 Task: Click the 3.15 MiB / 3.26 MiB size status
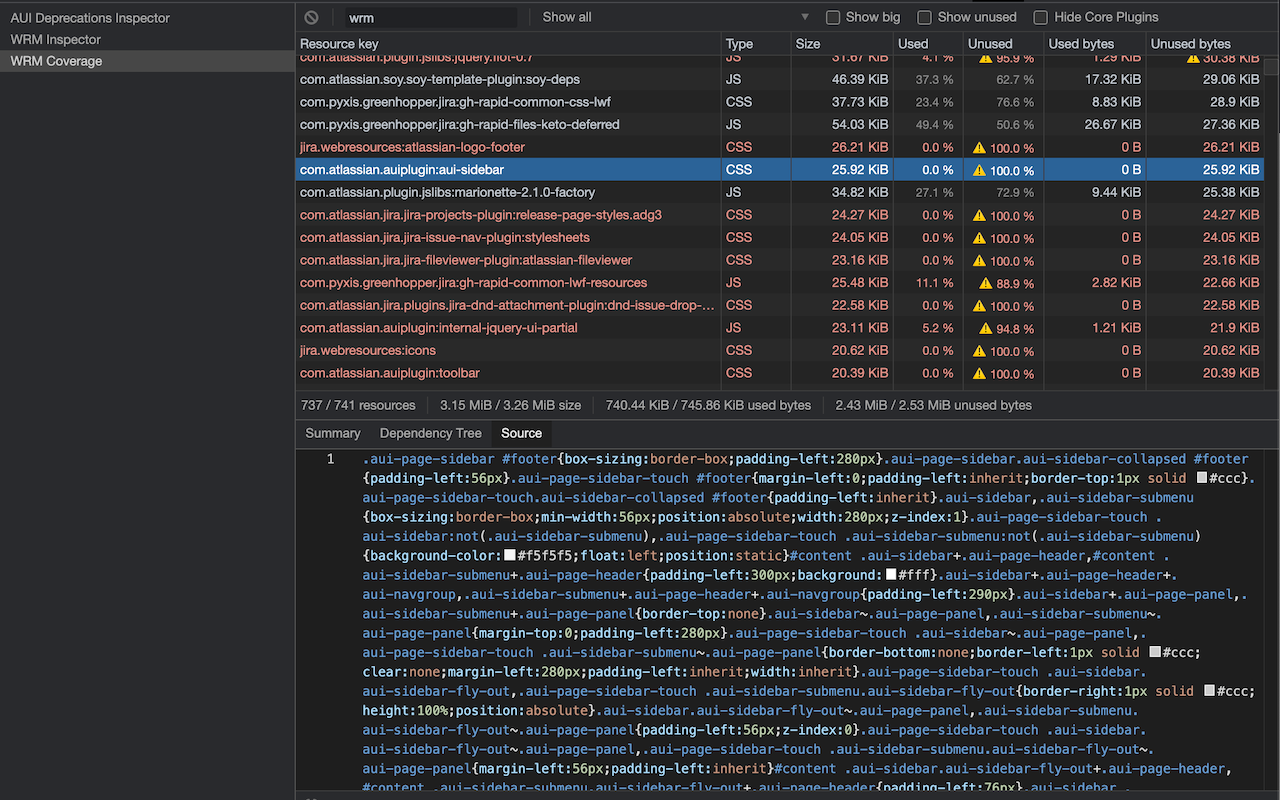coord(510,405)
